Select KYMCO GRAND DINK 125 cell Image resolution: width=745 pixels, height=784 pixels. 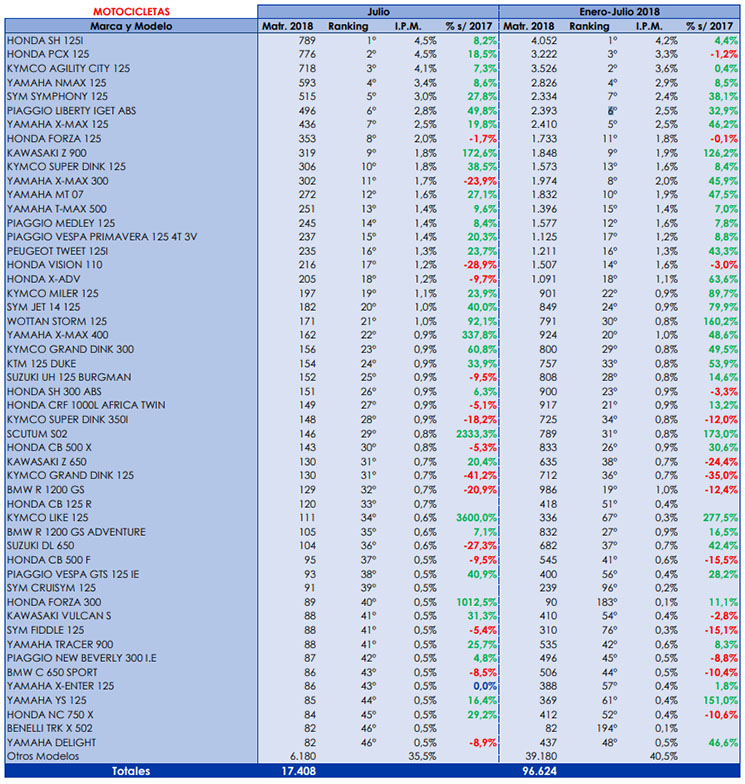[70, 476]
